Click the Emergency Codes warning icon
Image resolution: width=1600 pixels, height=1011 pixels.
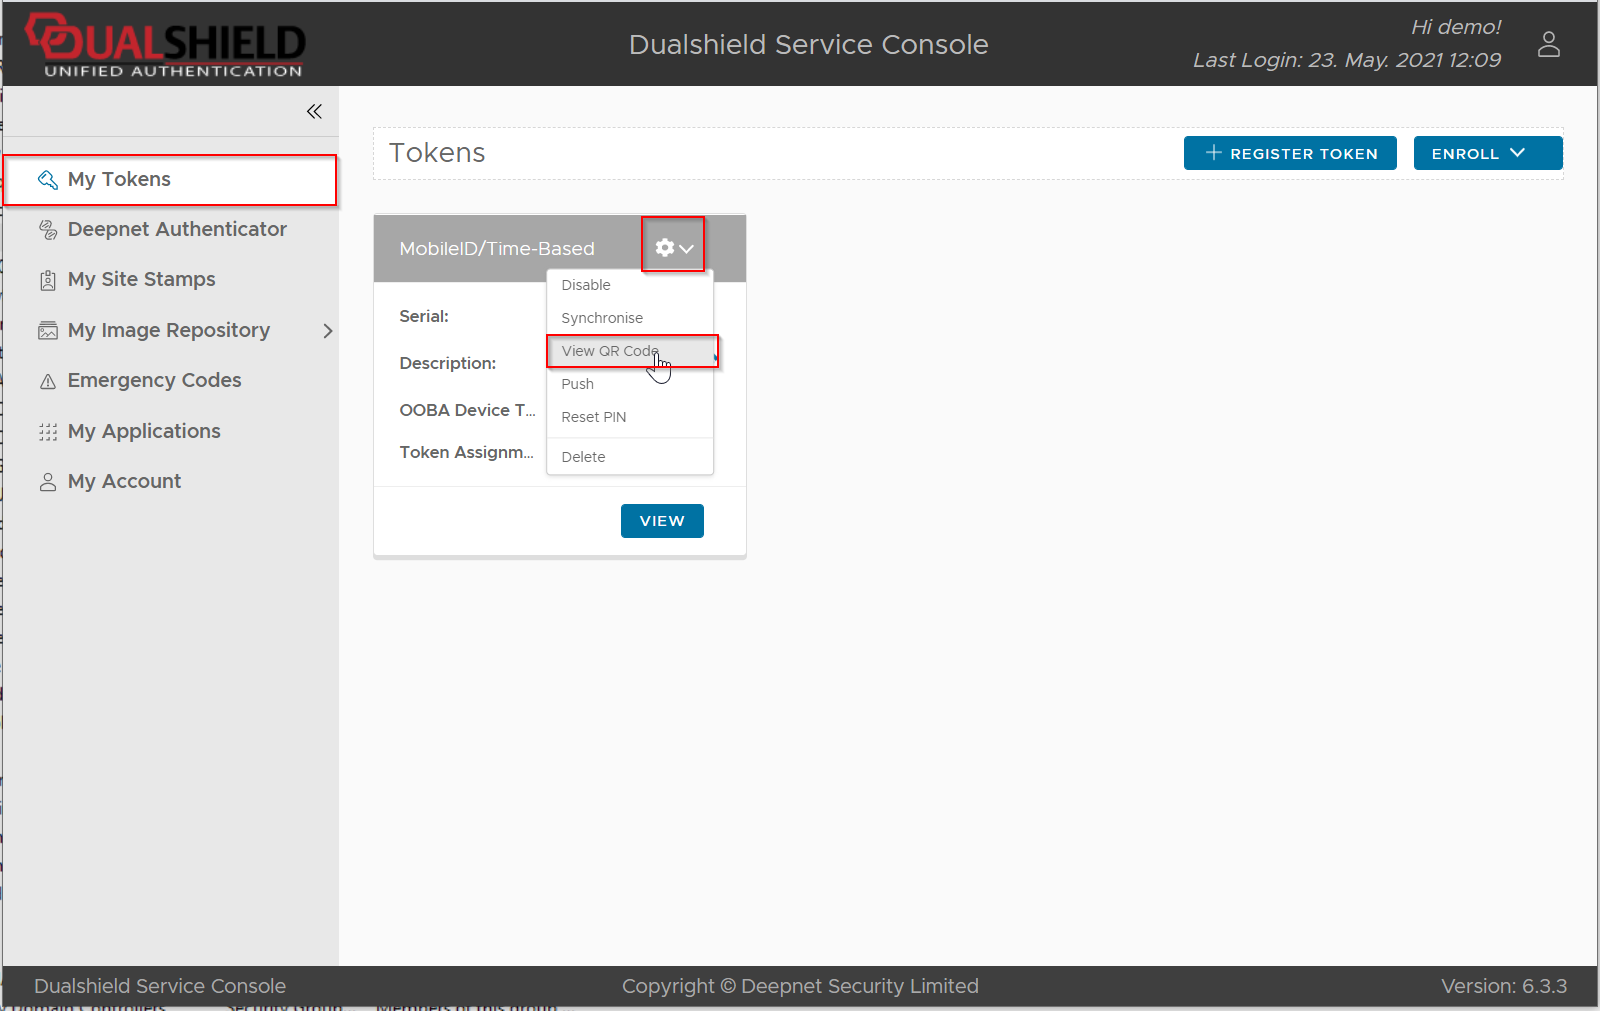click(47, 381)
